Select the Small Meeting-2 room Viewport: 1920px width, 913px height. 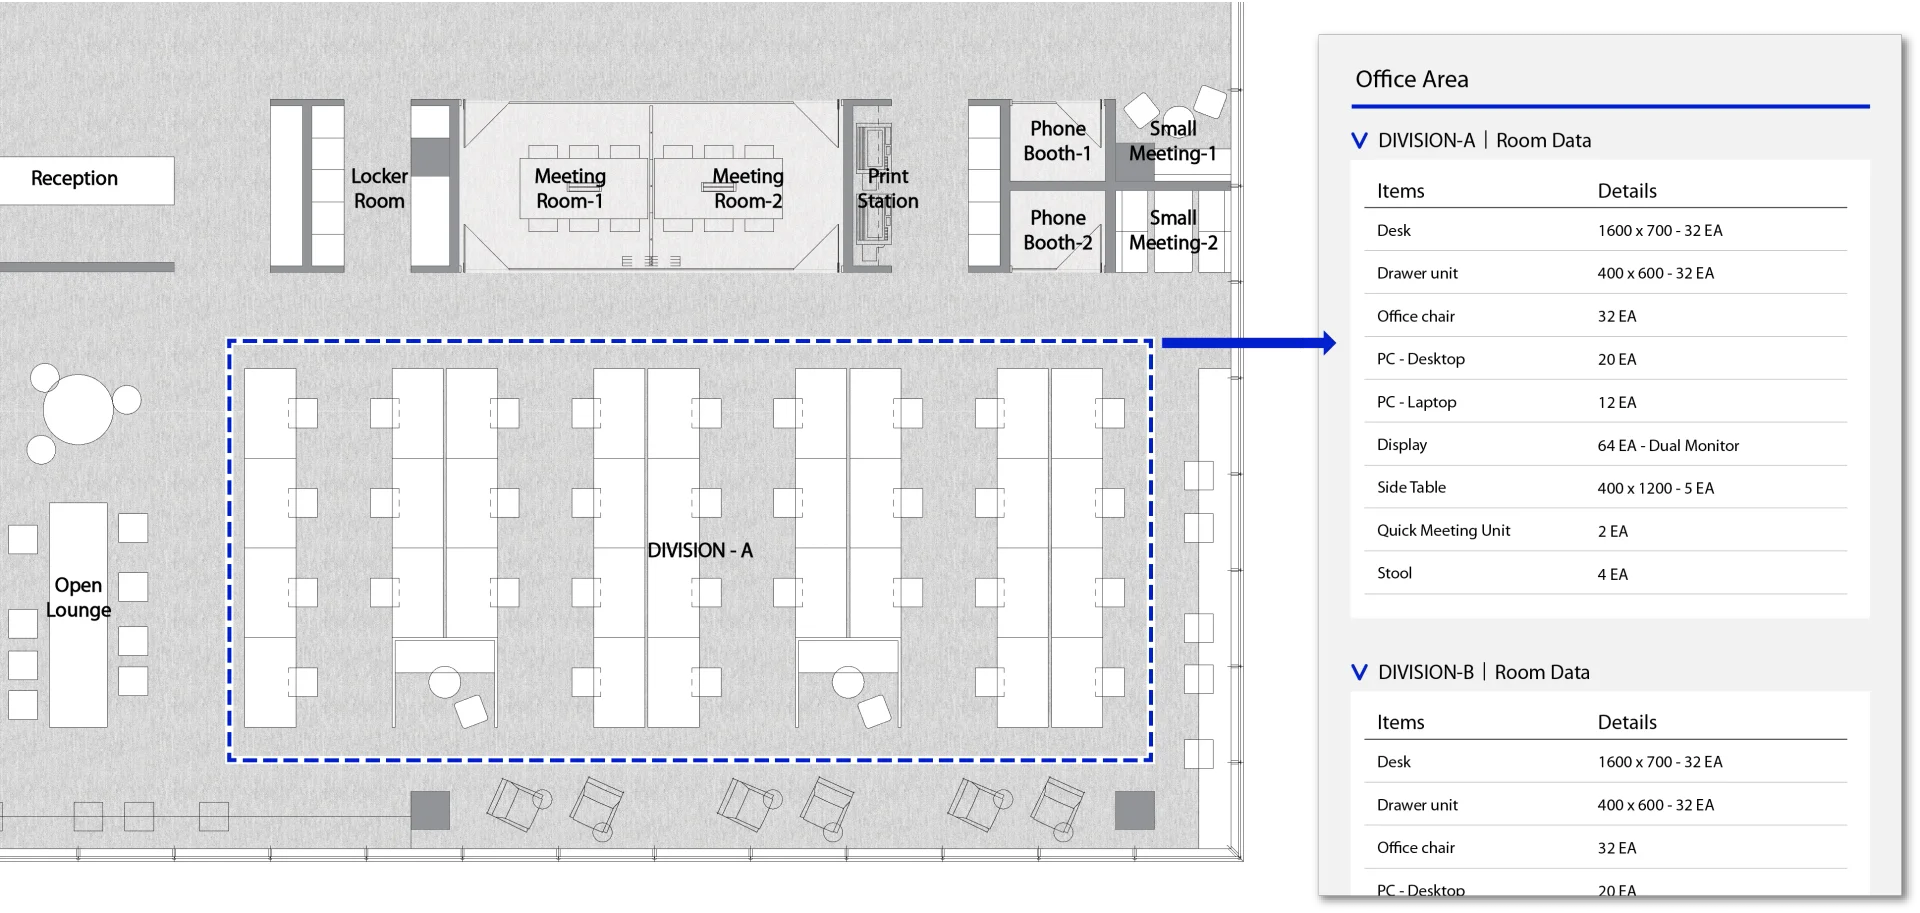[1173, 230]
